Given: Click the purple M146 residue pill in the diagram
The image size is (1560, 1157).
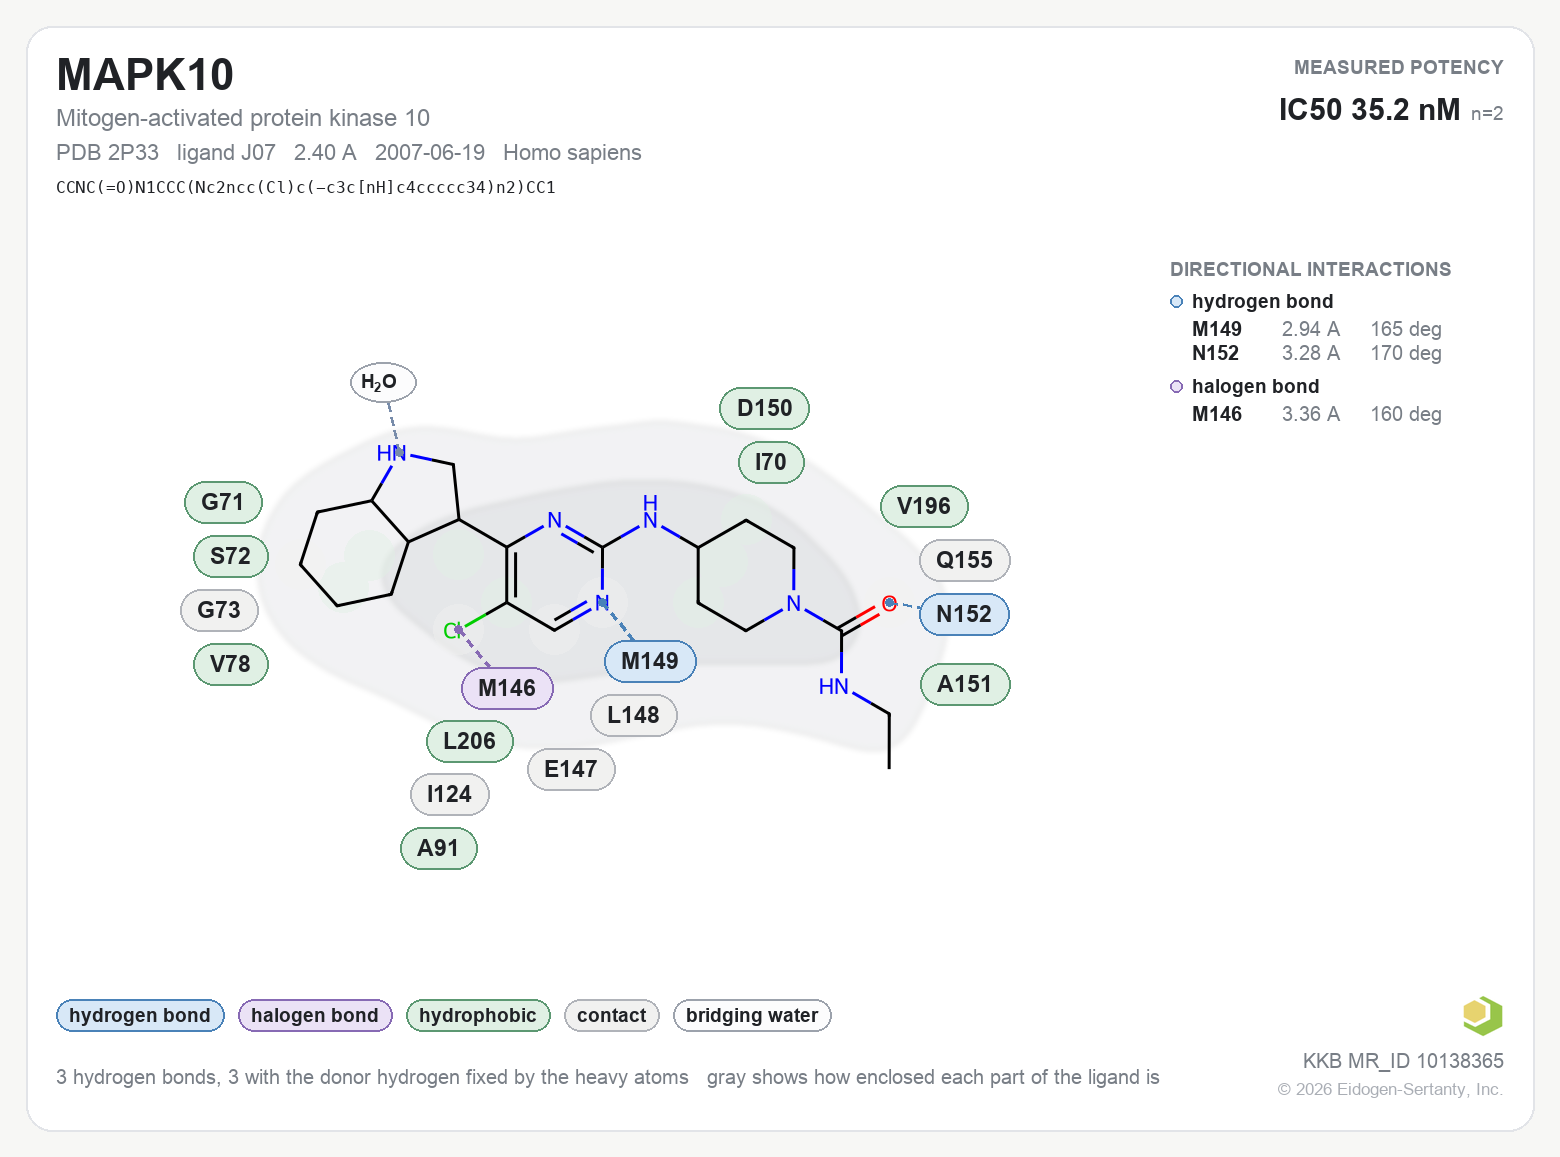Looking at the screenshot, I should tap(507, 688).
